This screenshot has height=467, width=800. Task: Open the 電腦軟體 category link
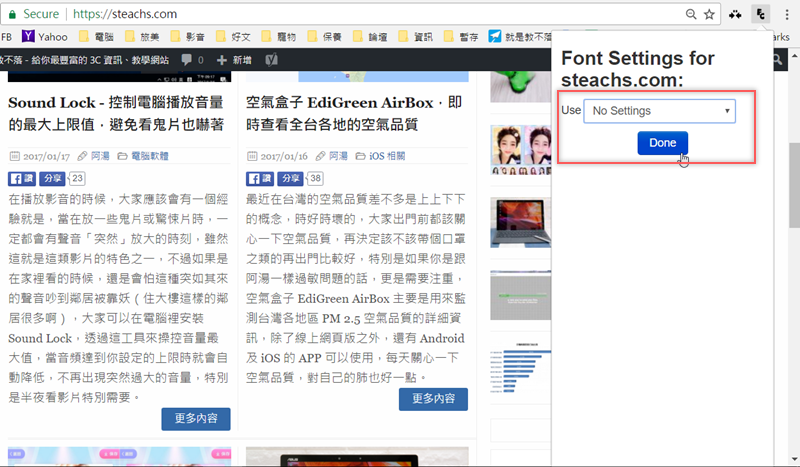(x=149, y=156)
